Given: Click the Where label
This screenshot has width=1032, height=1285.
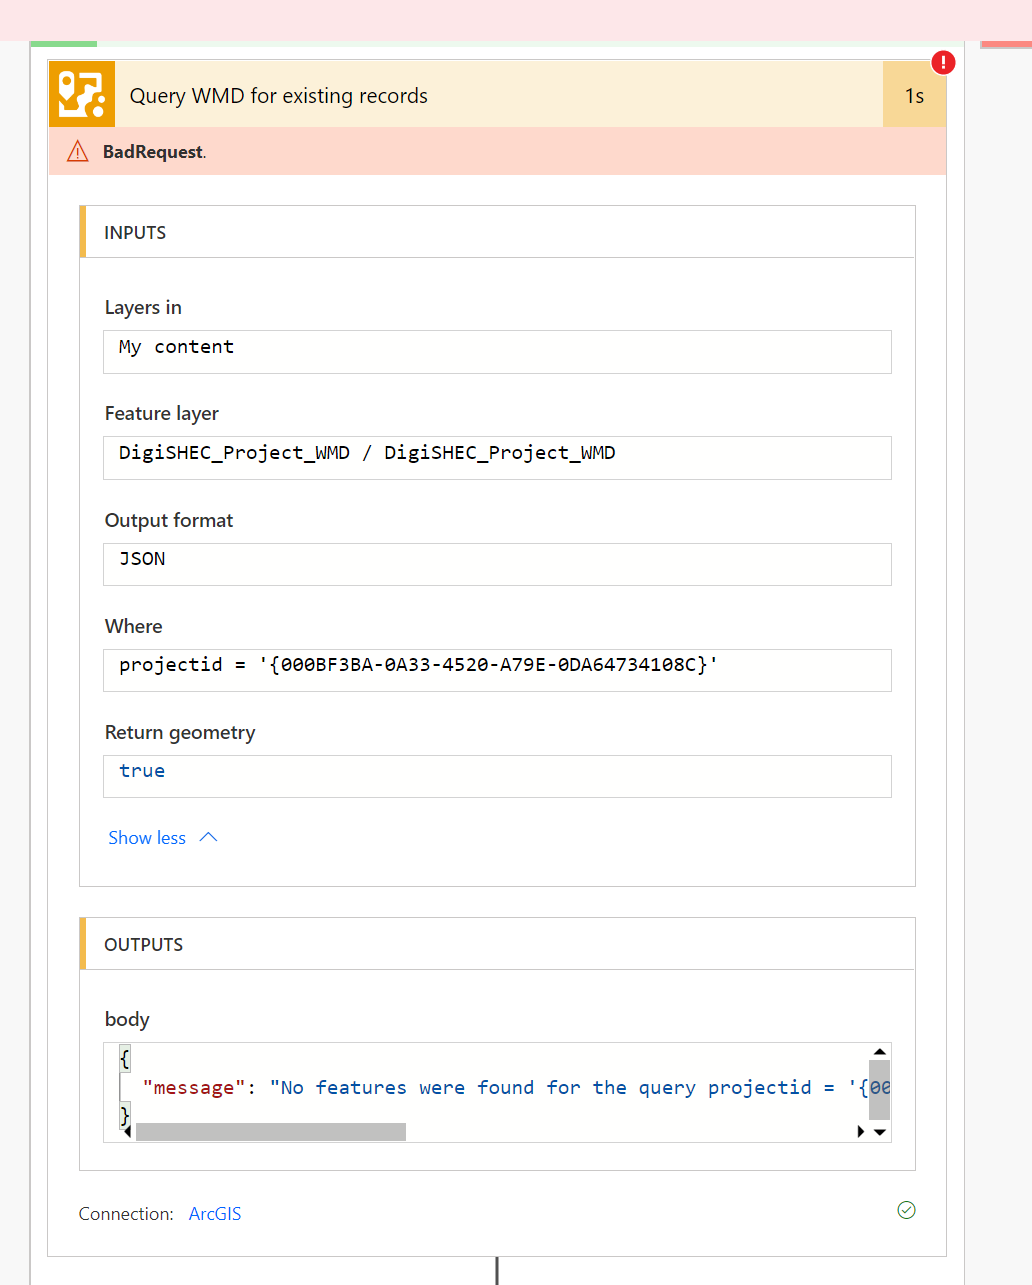Looking at the screenshot, I should 133,627.
